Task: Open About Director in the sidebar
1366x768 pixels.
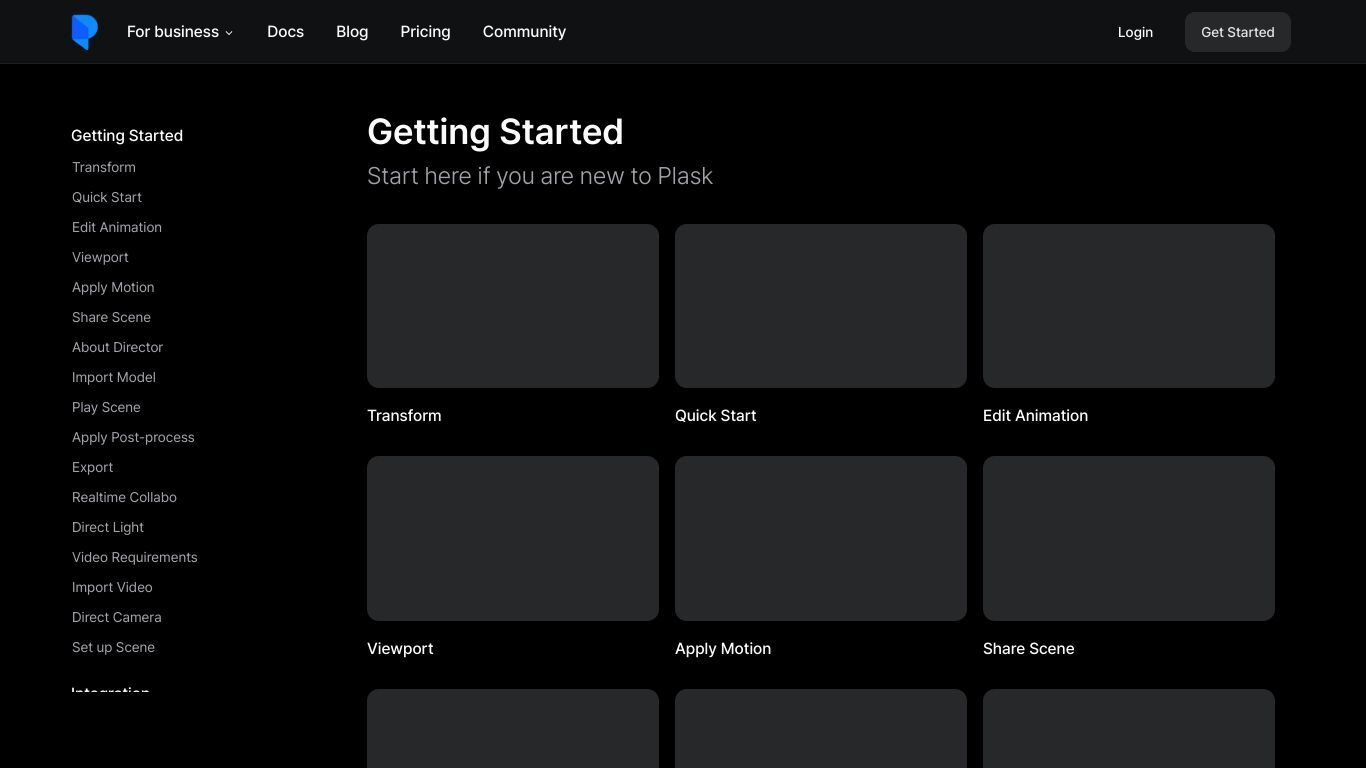Action: coord(117,347)
